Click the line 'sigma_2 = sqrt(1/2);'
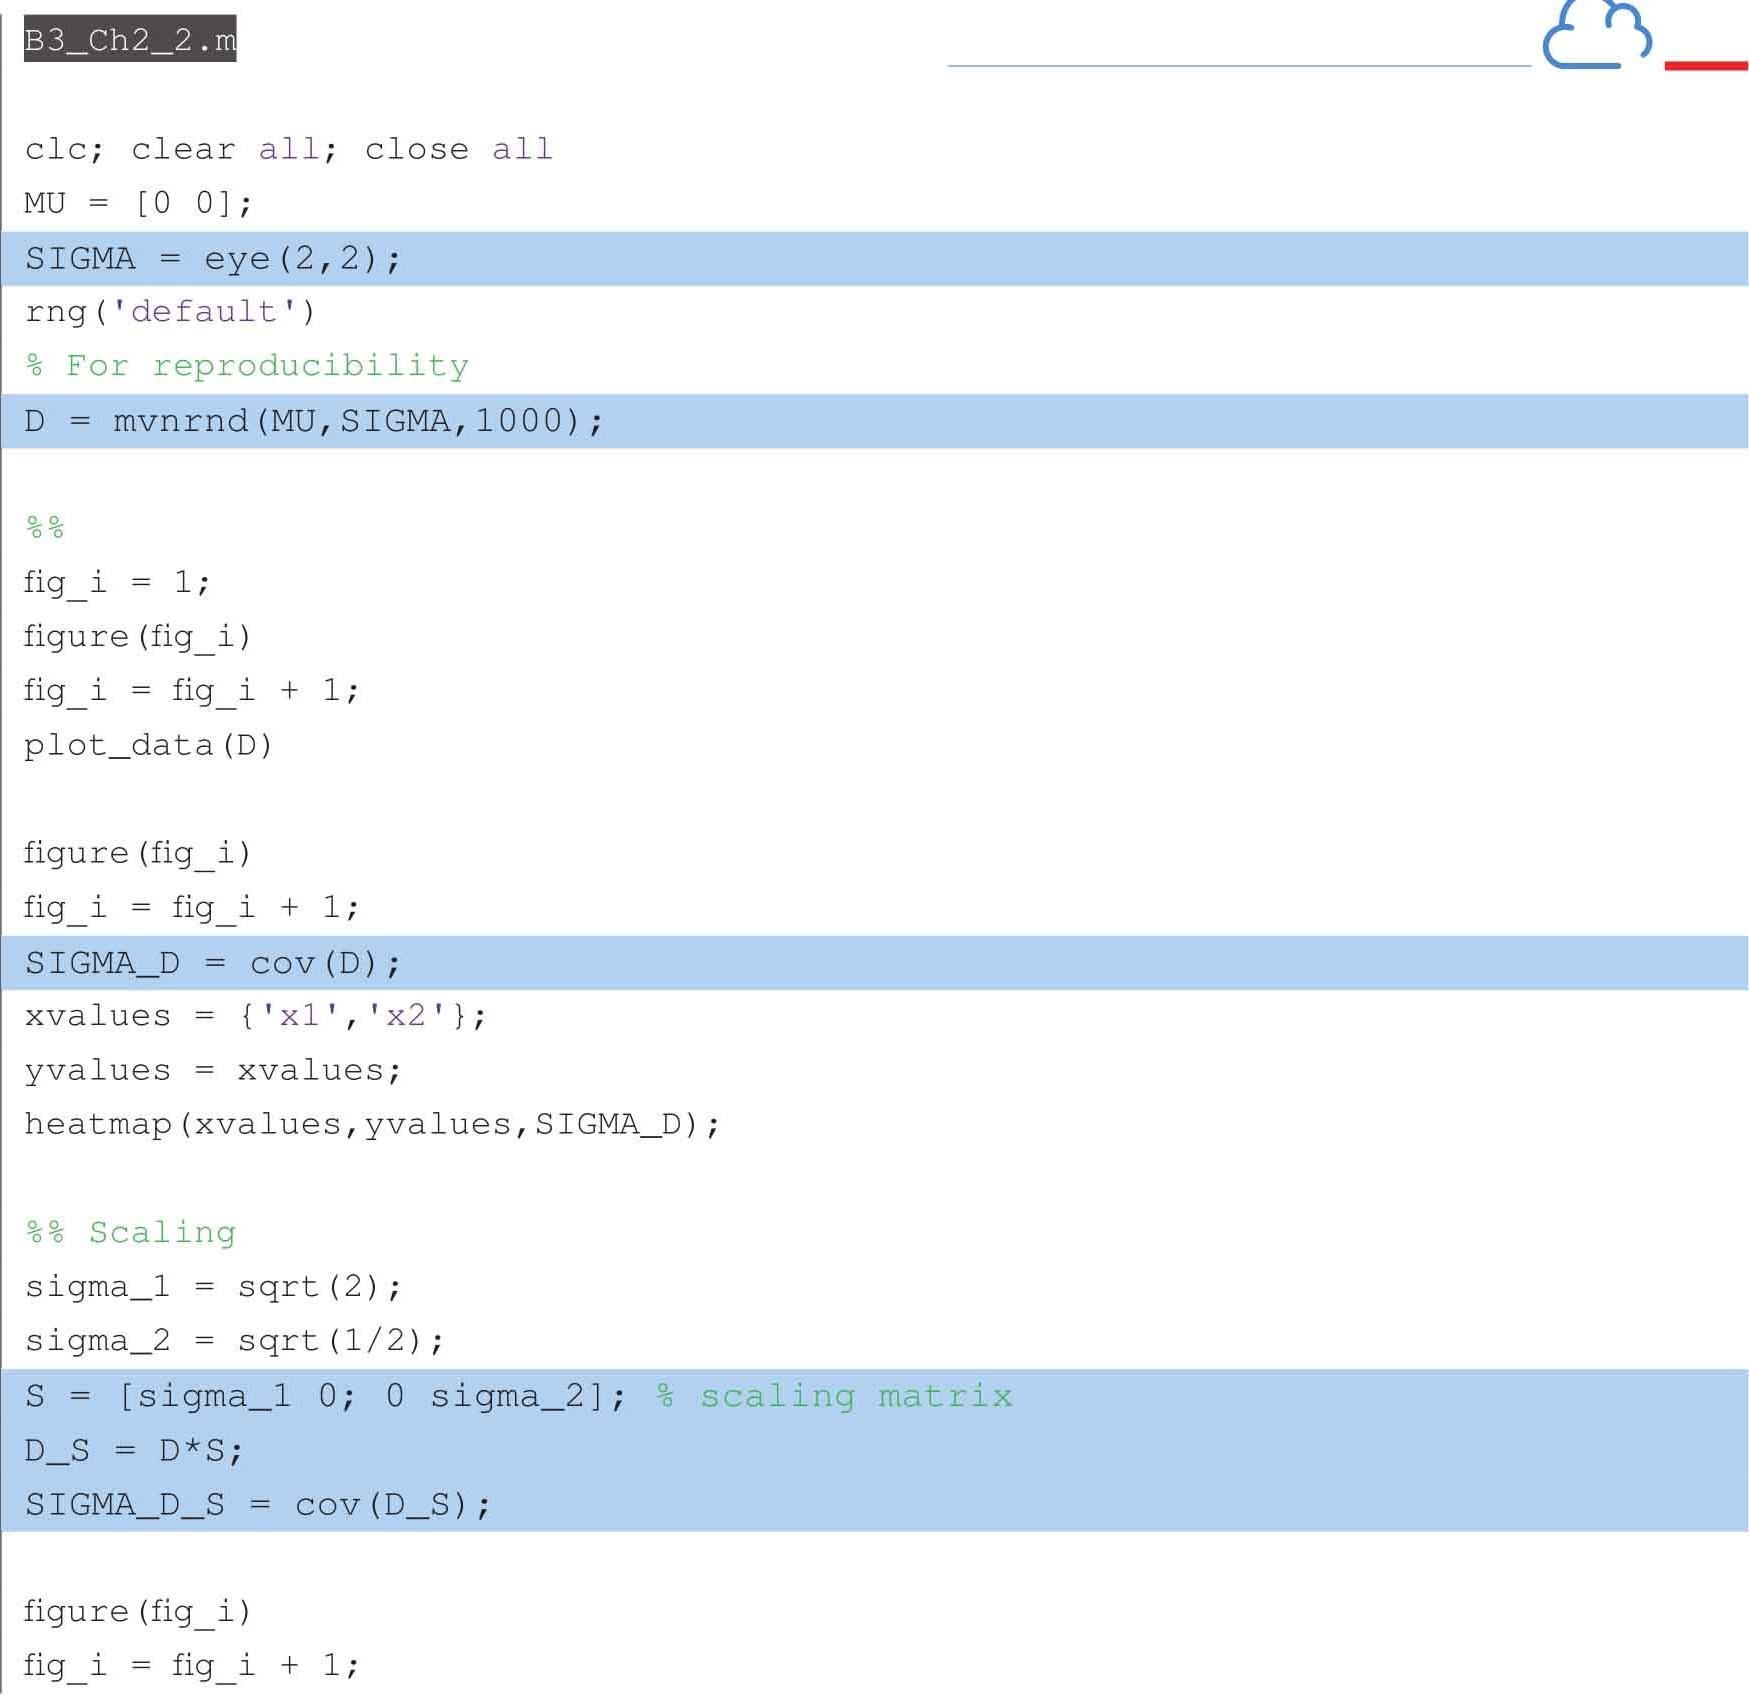1749x1695 pixels. (x=234, y=1341)
